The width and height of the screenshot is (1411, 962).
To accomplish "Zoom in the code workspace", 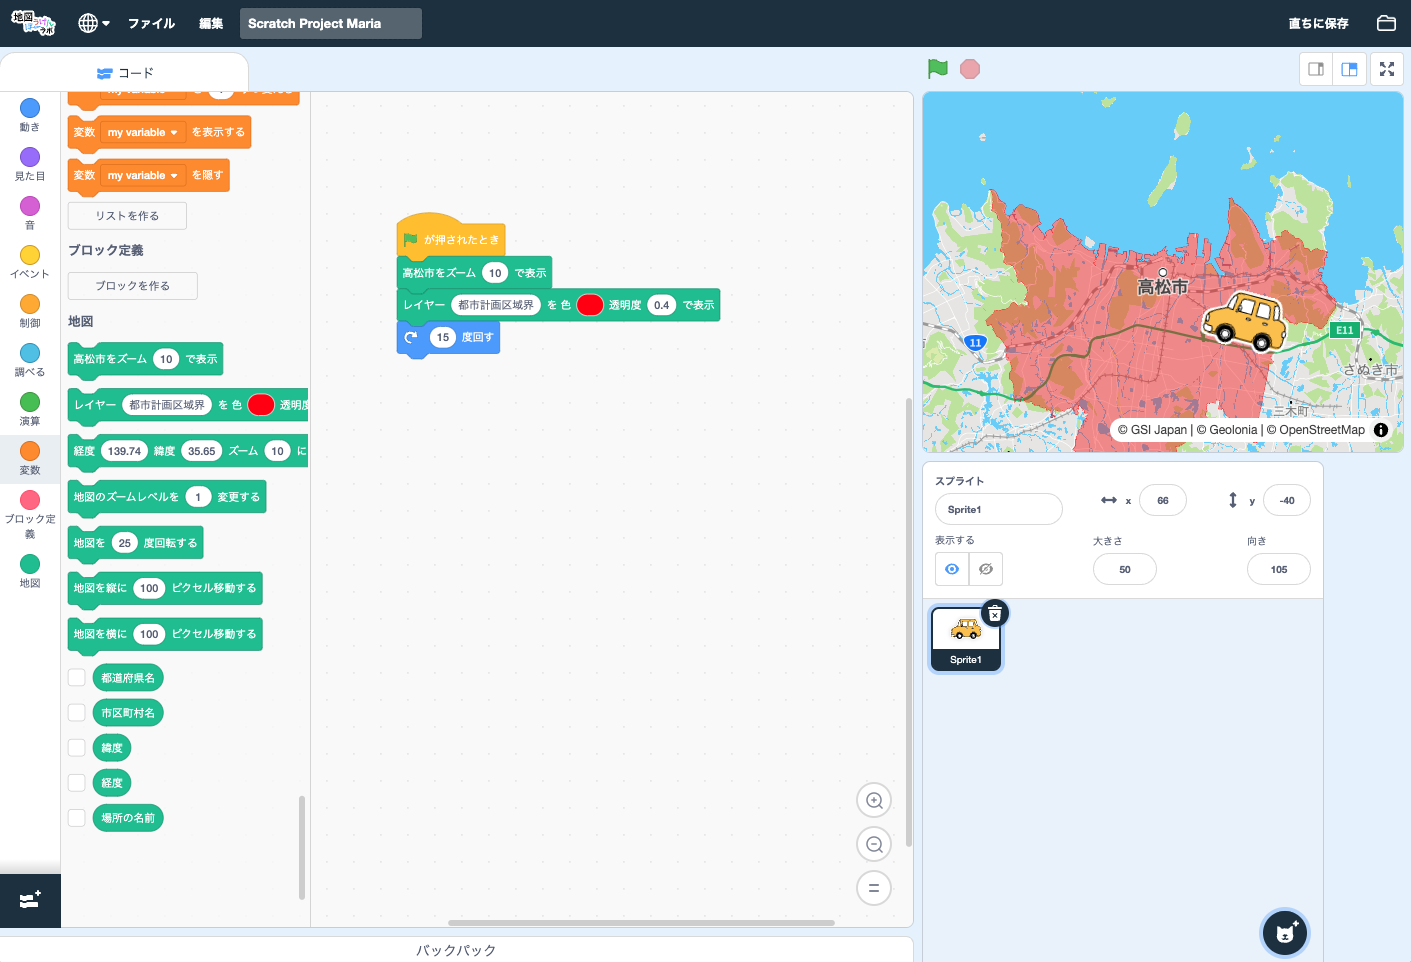I will coord(874,800).
